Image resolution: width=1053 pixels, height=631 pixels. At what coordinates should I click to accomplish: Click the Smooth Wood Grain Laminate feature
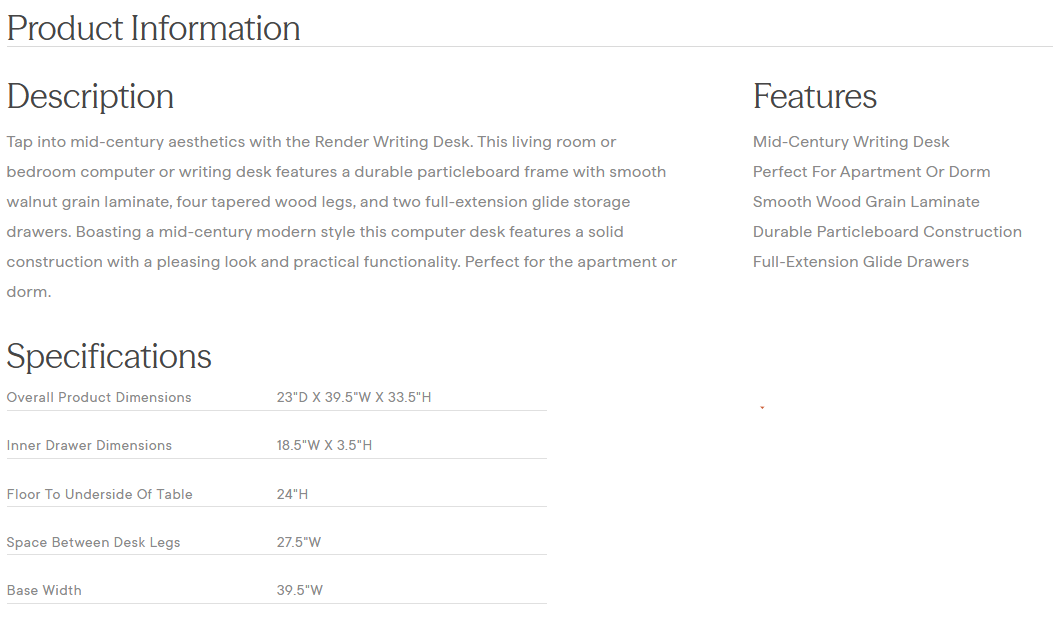[866, 202]
